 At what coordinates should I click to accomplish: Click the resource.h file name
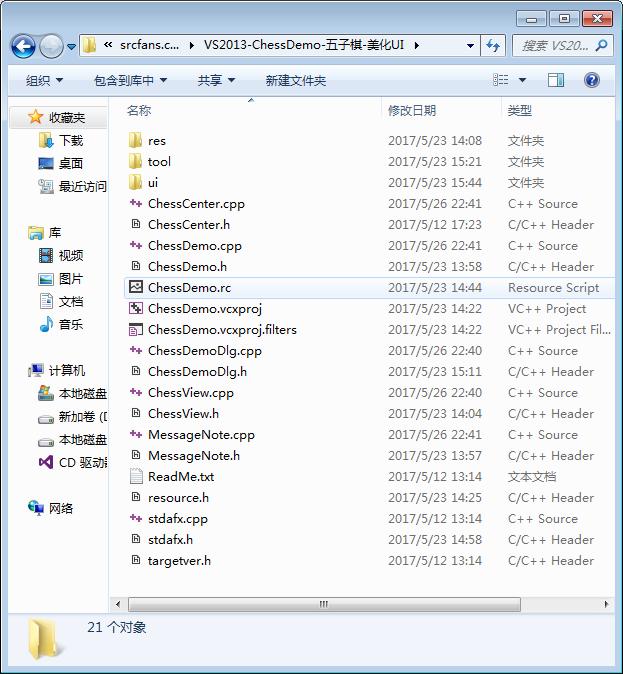click(x=178, y=498)
